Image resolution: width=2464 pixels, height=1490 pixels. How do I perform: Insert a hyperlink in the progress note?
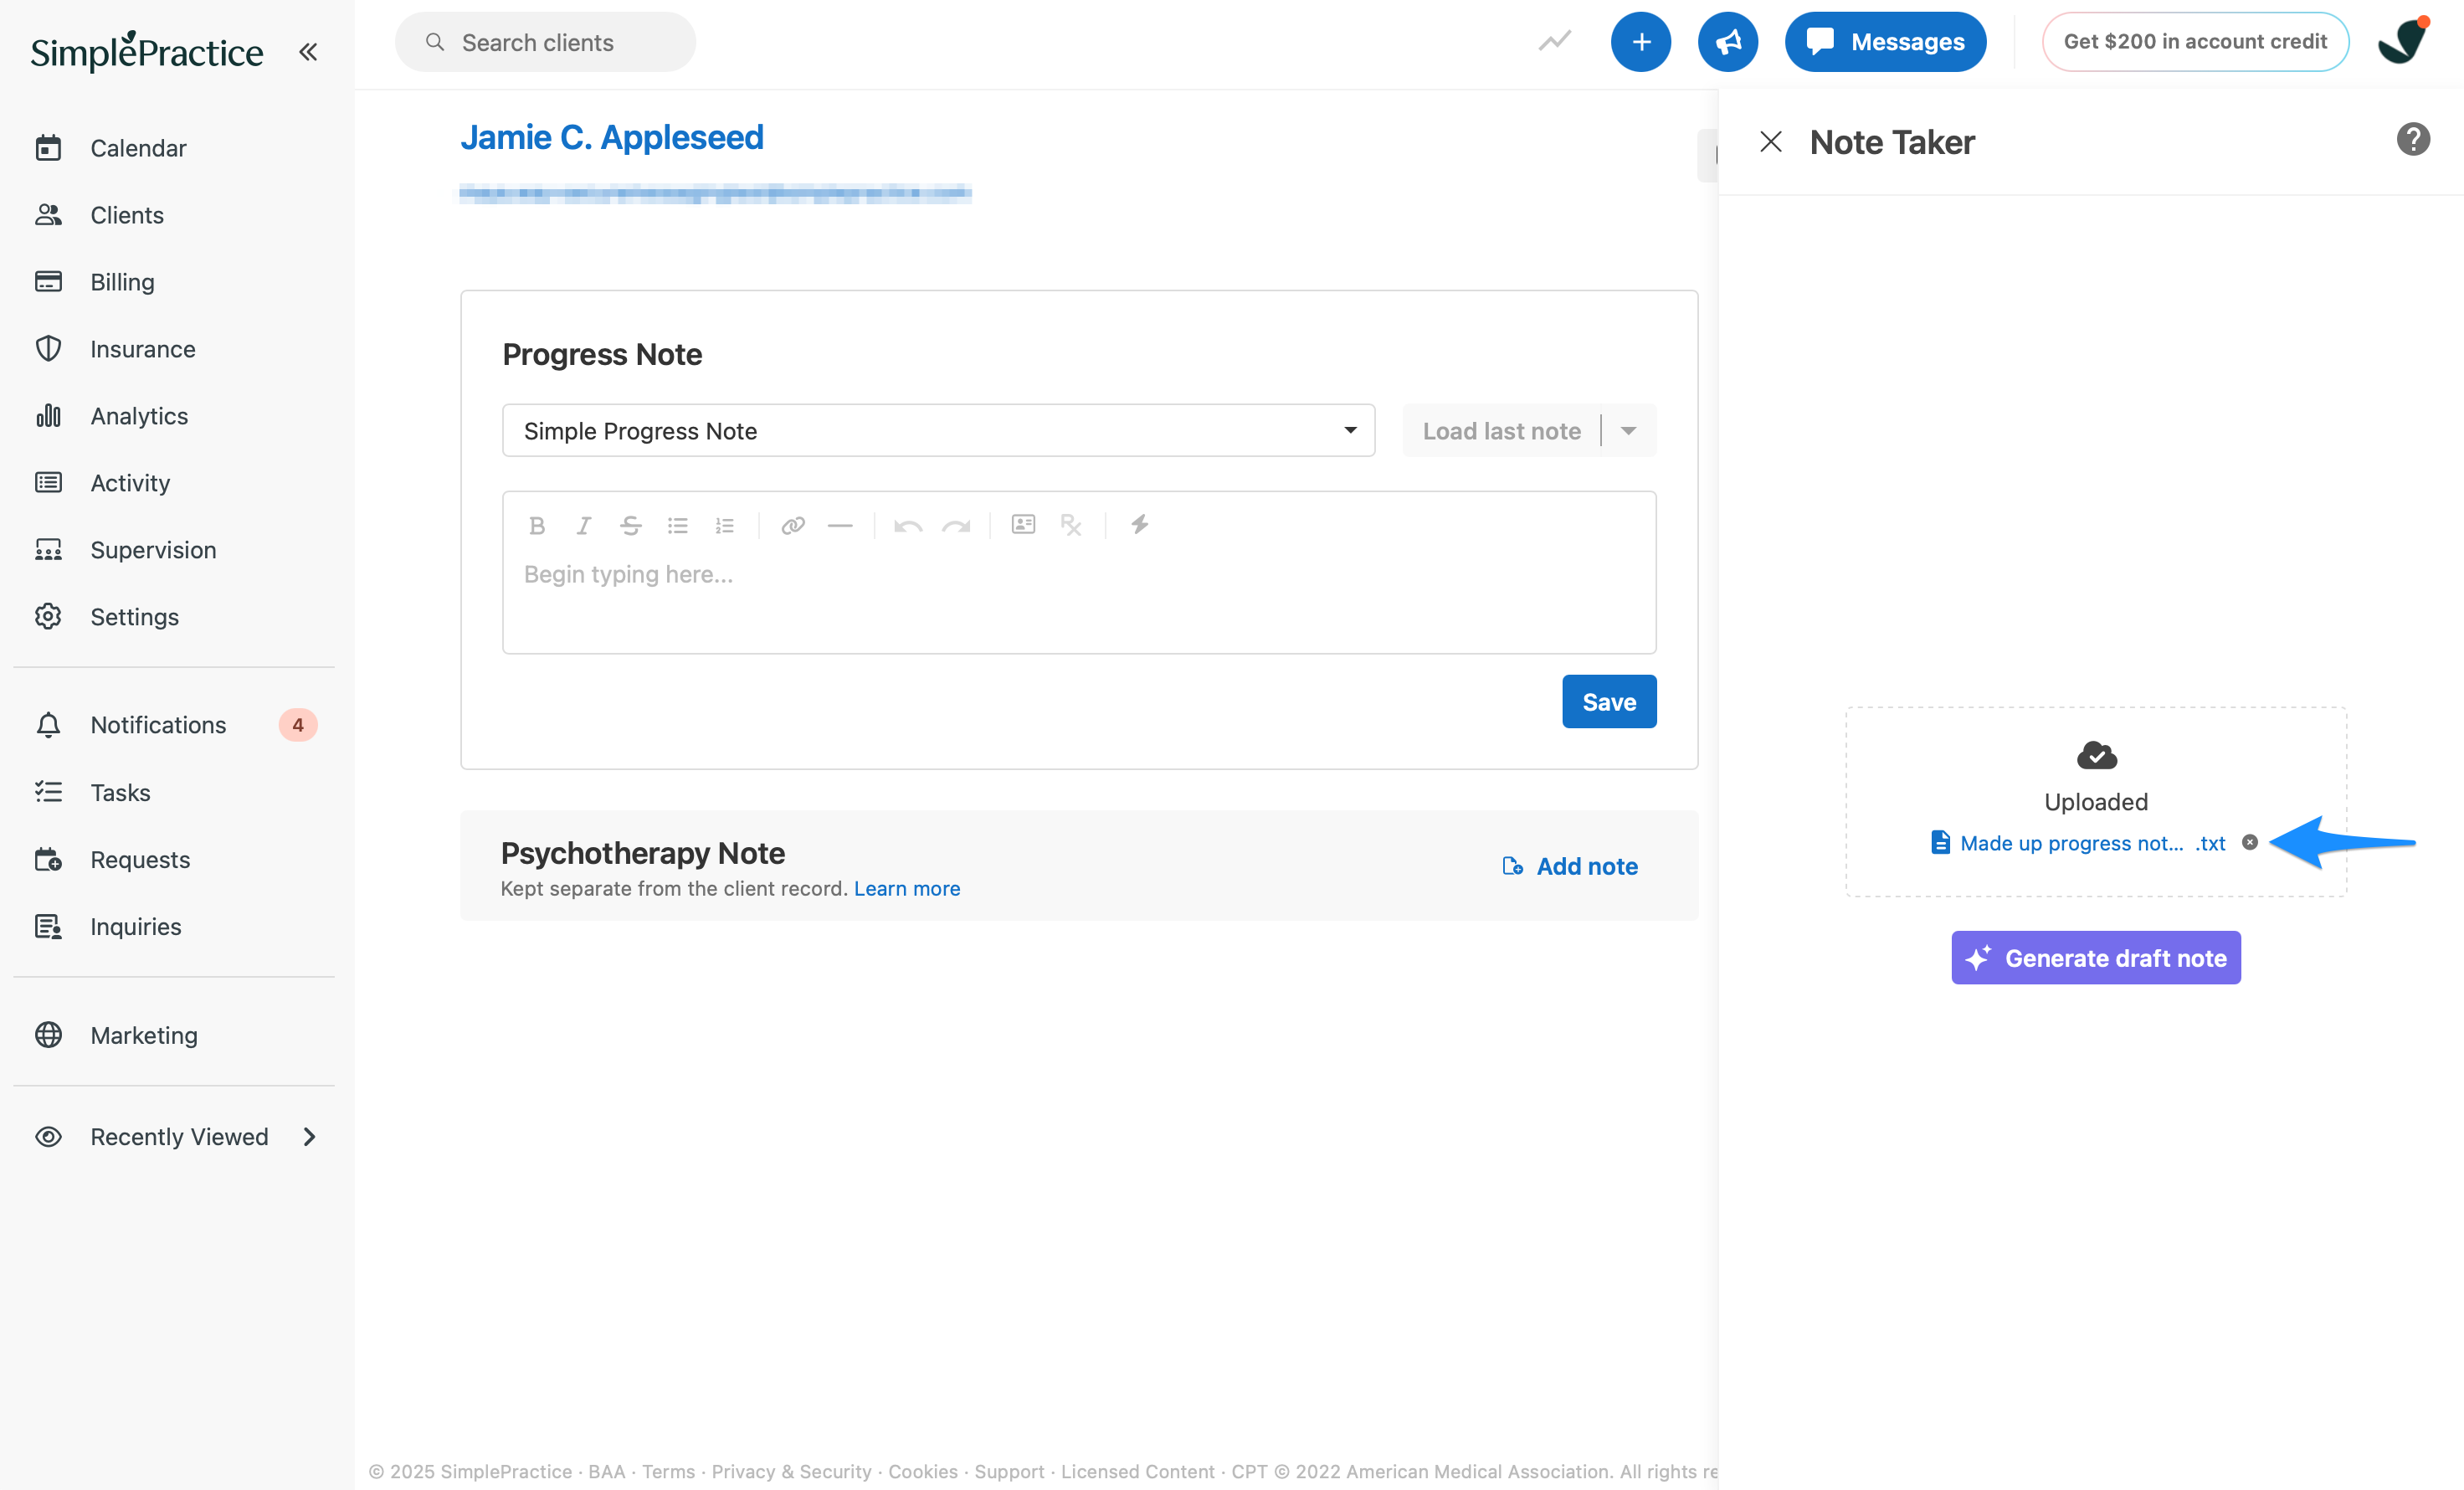(x=792, y=524)
